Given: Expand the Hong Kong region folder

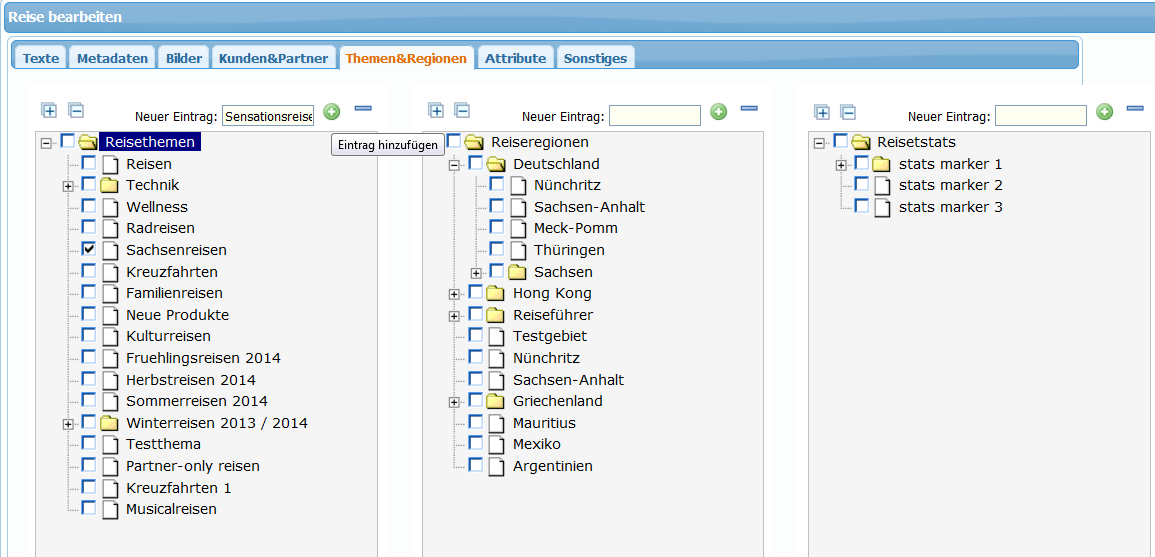Looking at the screenshot, I should 454,294.
